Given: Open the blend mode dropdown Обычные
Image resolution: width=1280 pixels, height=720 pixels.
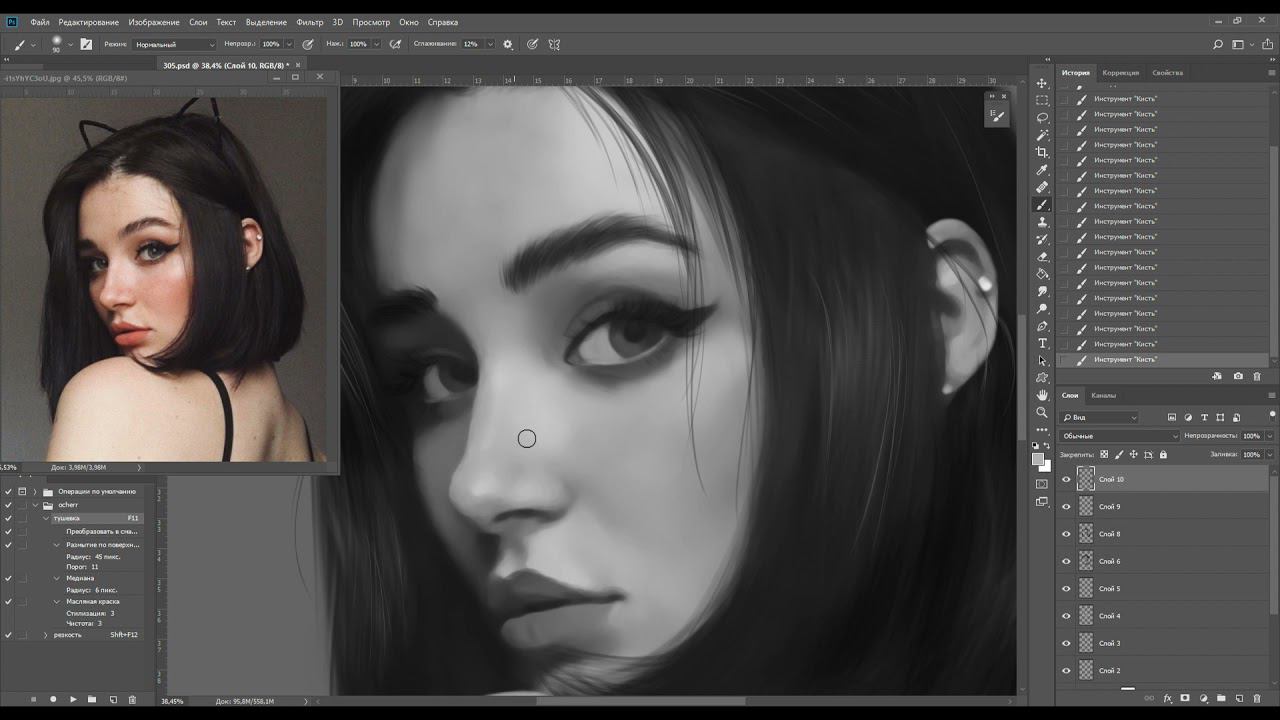Looking at the screenshot, I should [1120, 436].
